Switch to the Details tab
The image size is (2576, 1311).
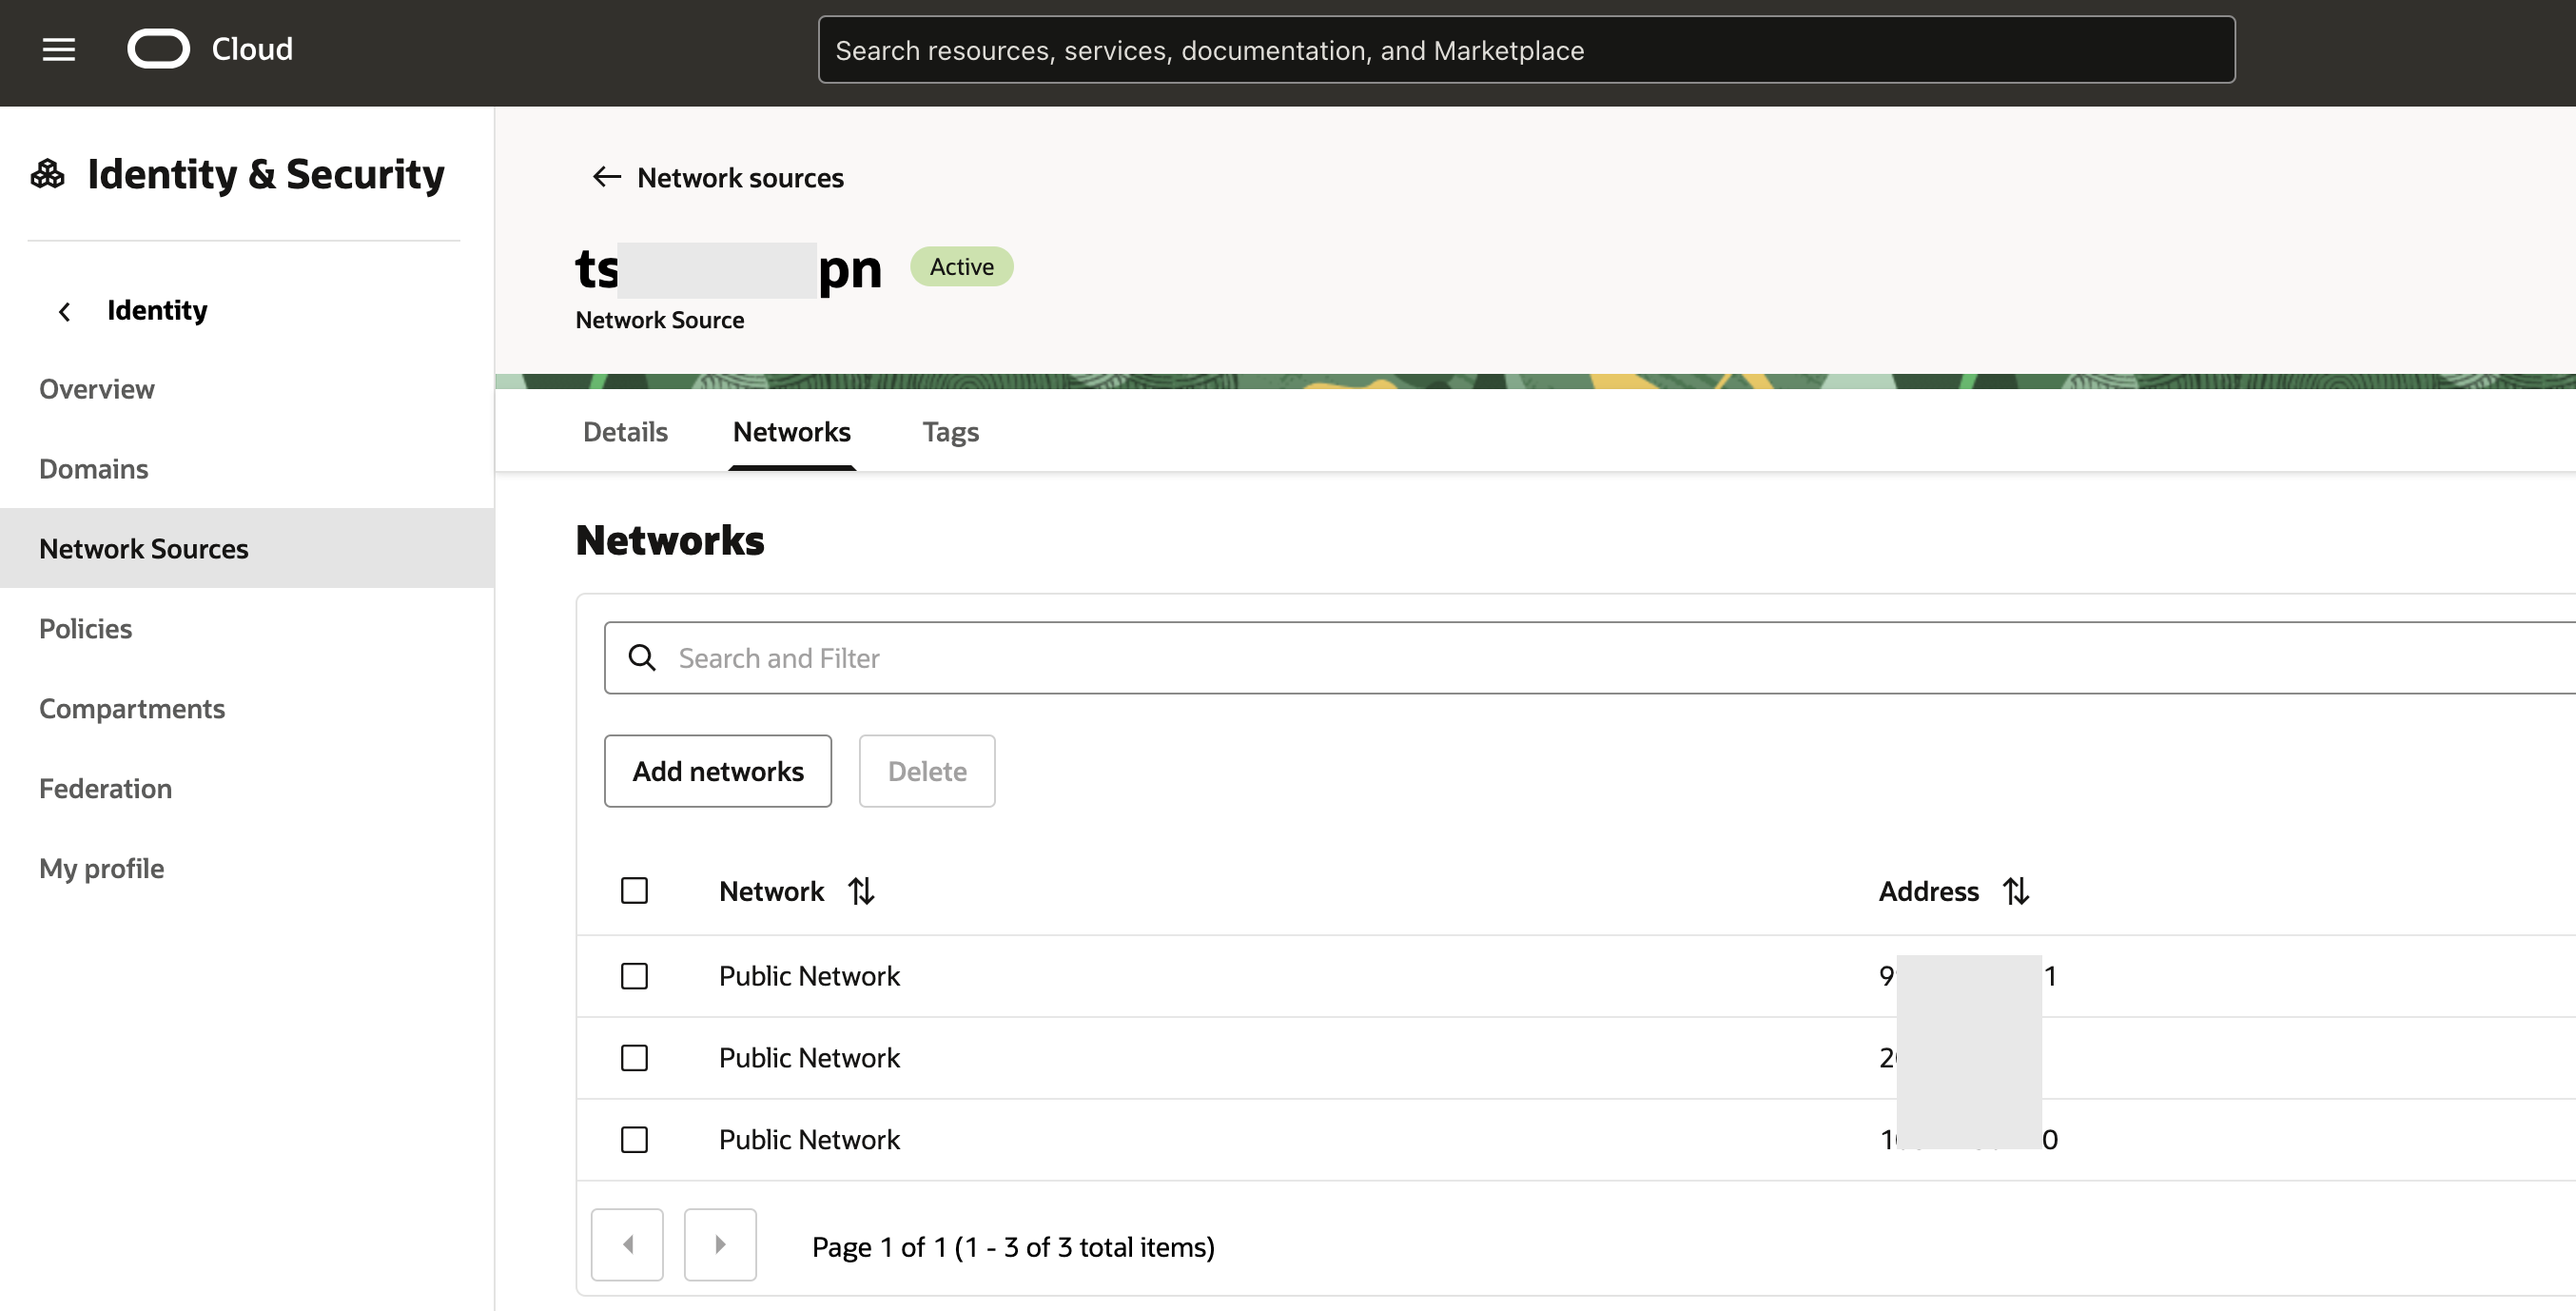[625, 431]
